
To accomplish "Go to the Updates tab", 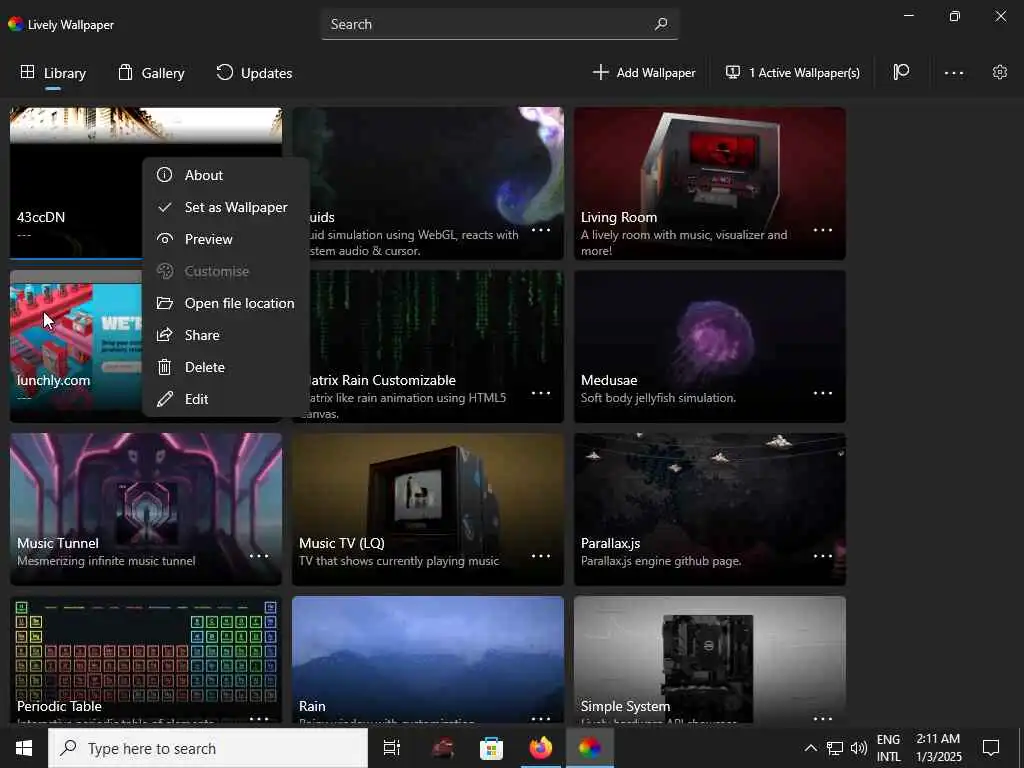I will tap(254, 73).
